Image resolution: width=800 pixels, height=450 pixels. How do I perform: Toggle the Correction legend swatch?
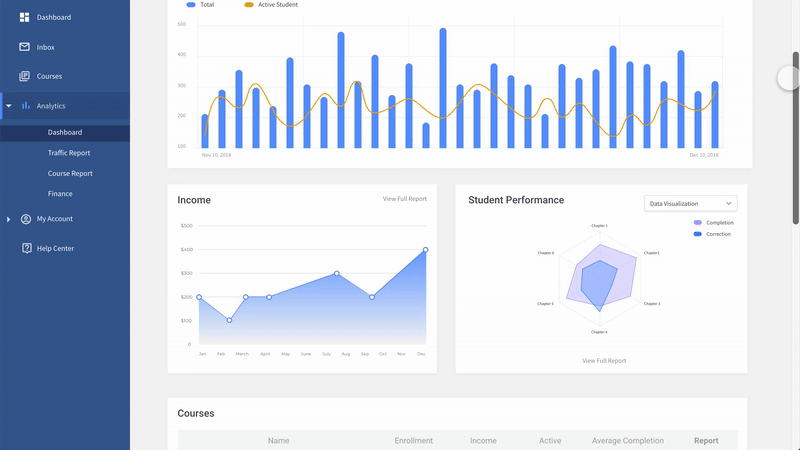697,234
